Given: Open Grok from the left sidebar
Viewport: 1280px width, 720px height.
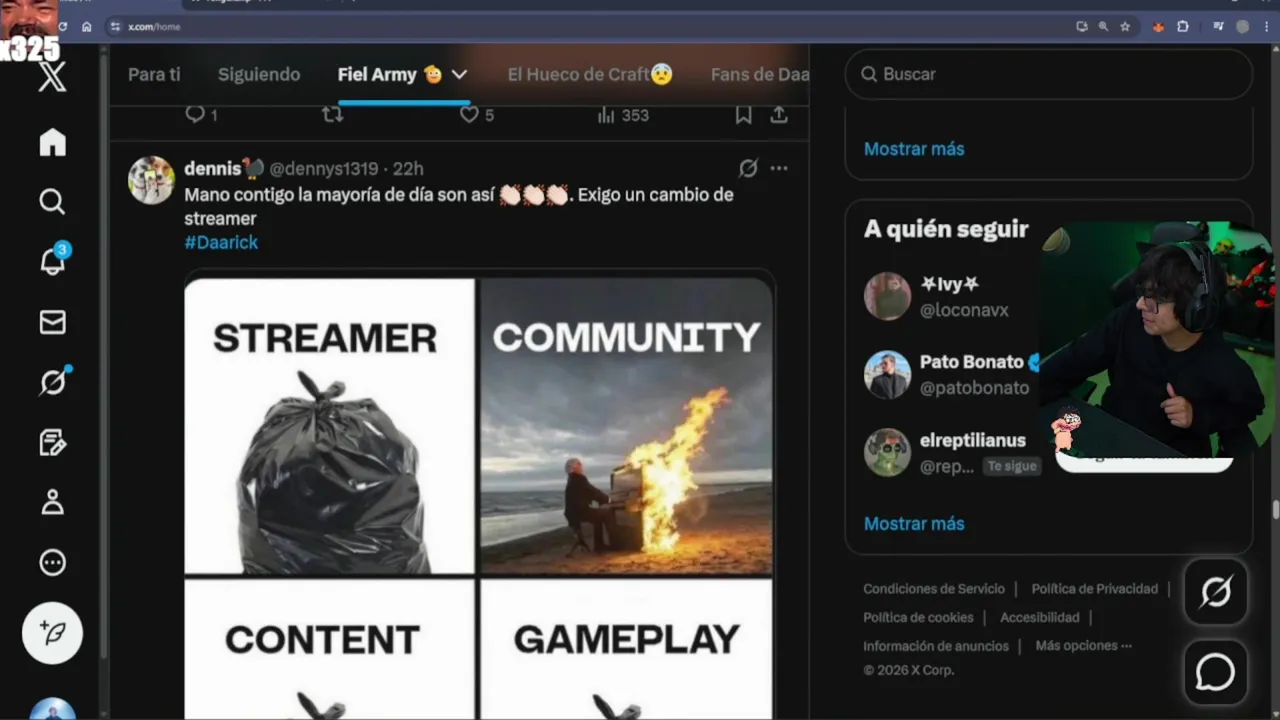Looking at the screenshot, I should pos(53,381).
